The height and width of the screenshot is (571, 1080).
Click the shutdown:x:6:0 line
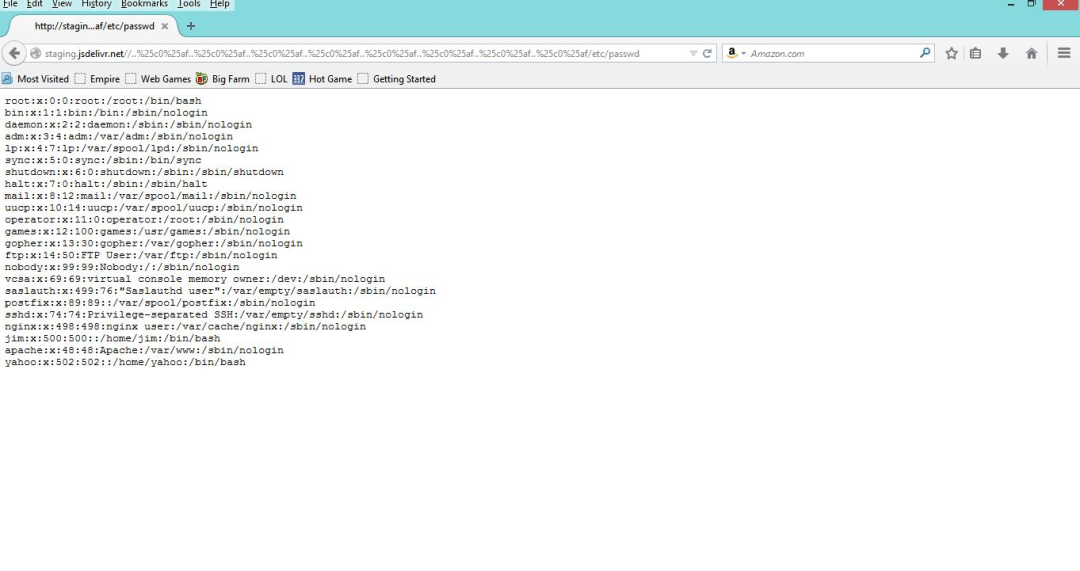tap(144, 172)
